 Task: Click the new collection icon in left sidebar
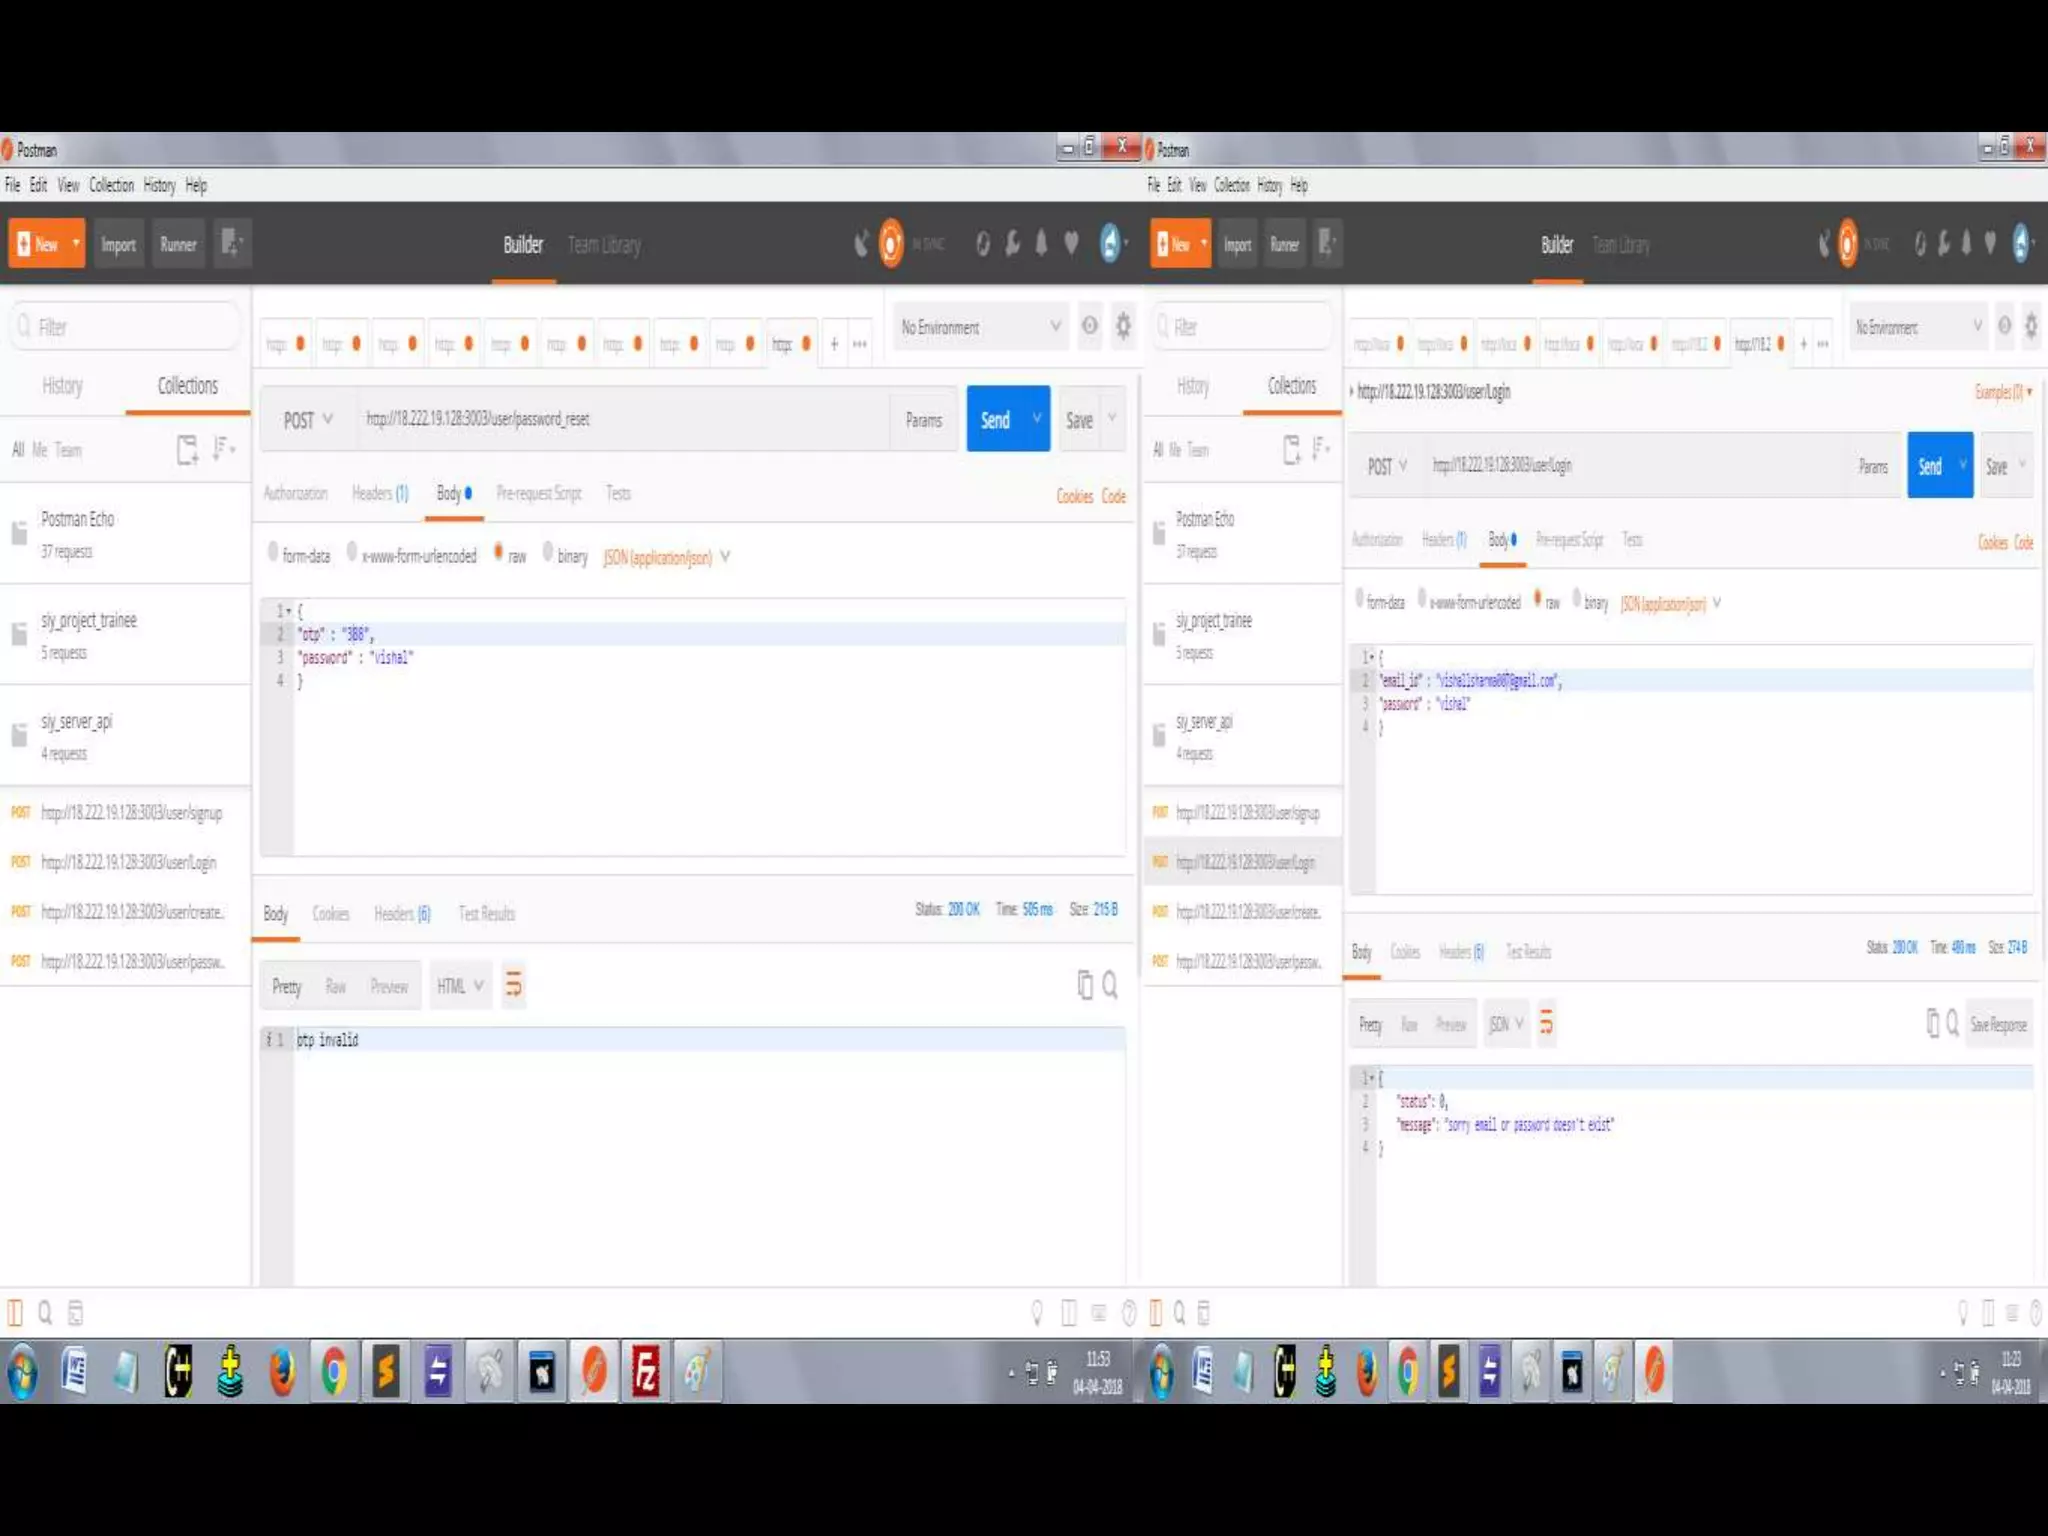point(187,450)
